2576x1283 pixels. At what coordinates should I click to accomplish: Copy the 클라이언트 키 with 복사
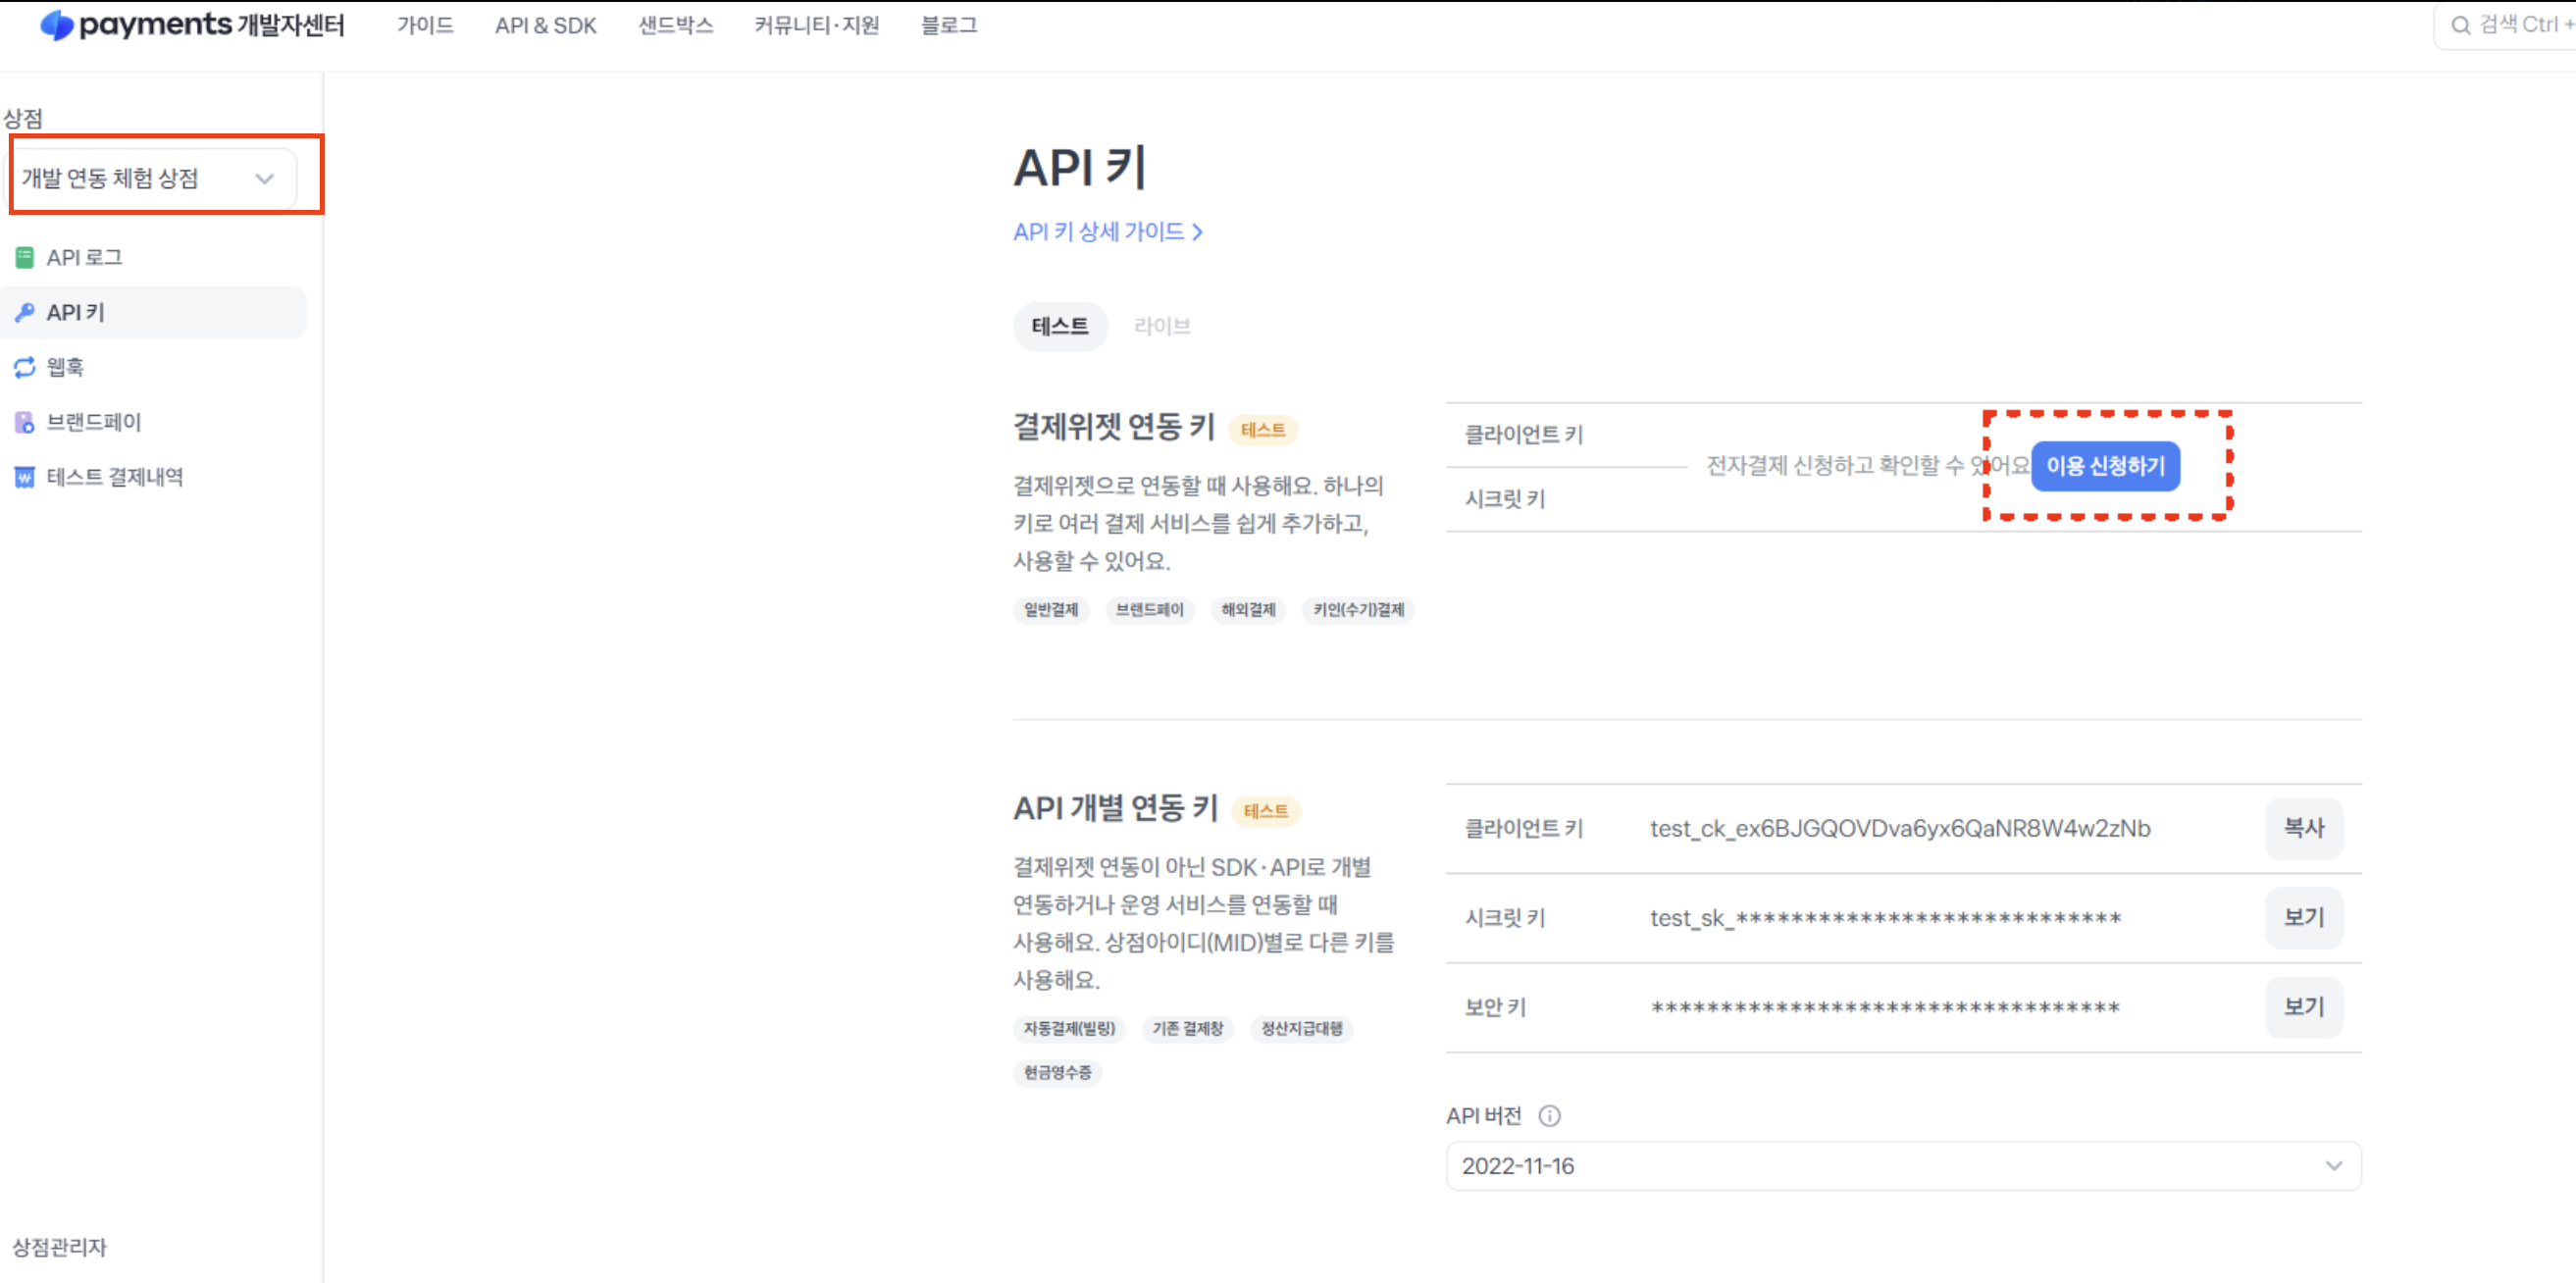click(2303, 828)
